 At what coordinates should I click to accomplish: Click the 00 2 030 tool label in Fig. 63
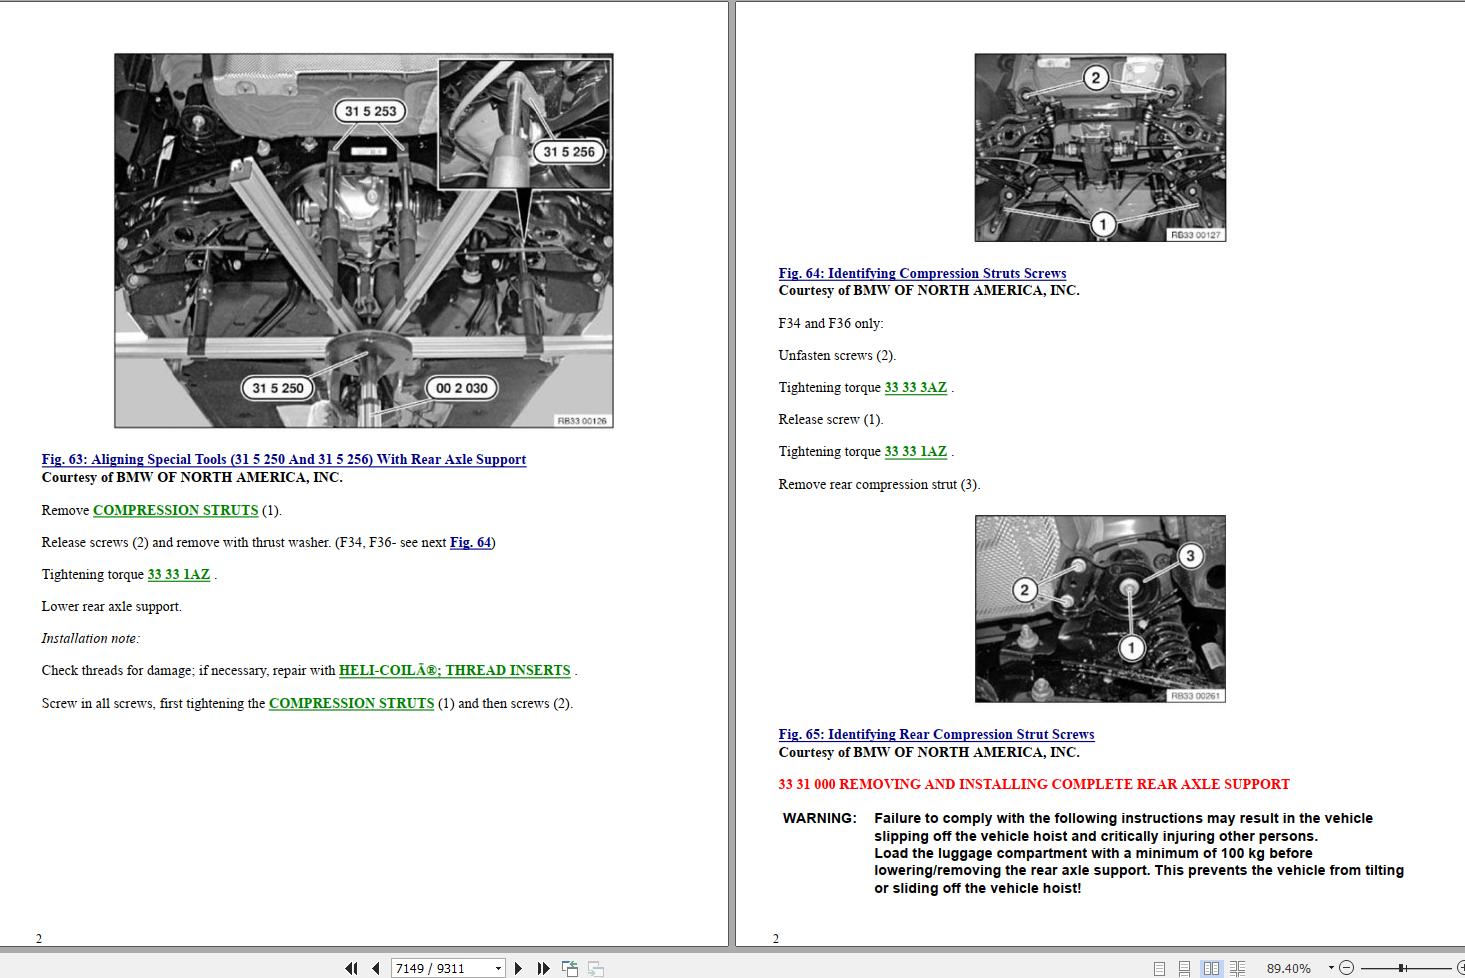click(462, 388)
